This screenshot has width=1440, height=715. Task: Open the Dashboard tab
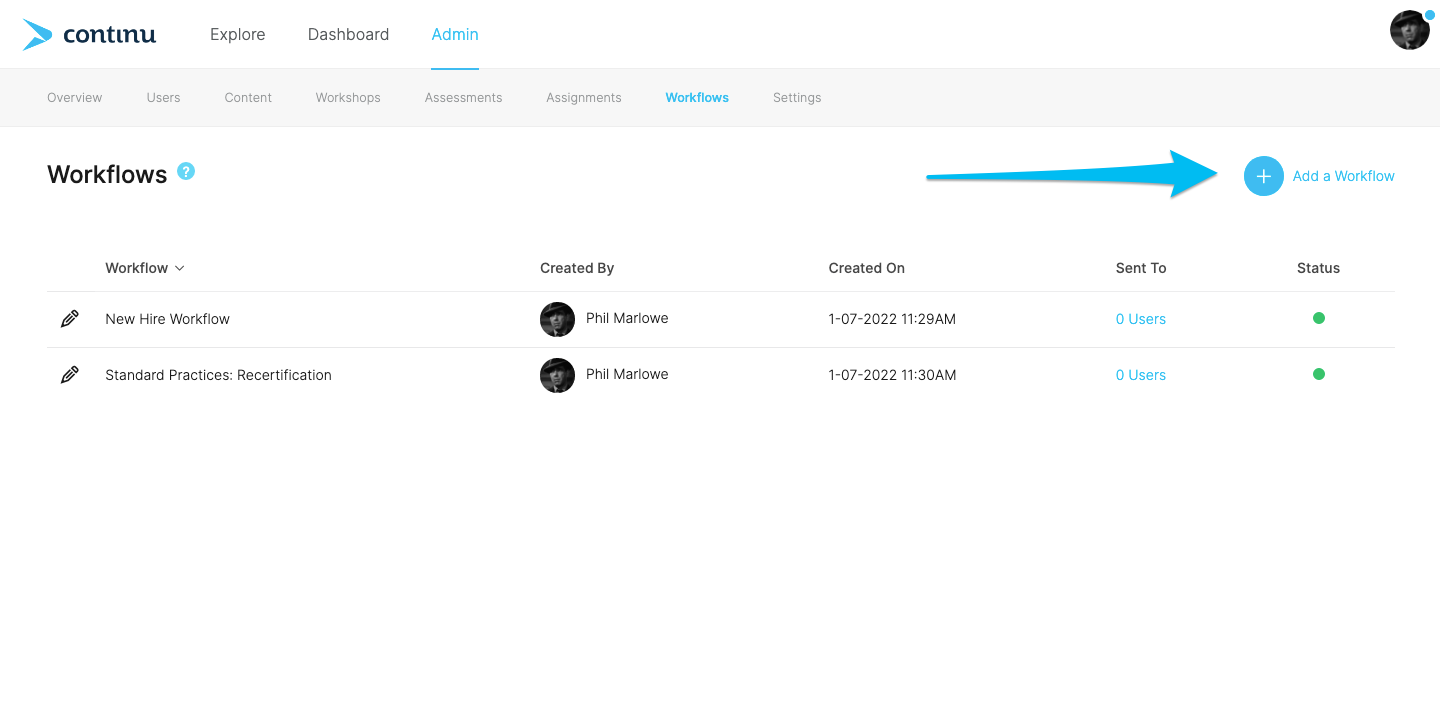pos(348,34)
